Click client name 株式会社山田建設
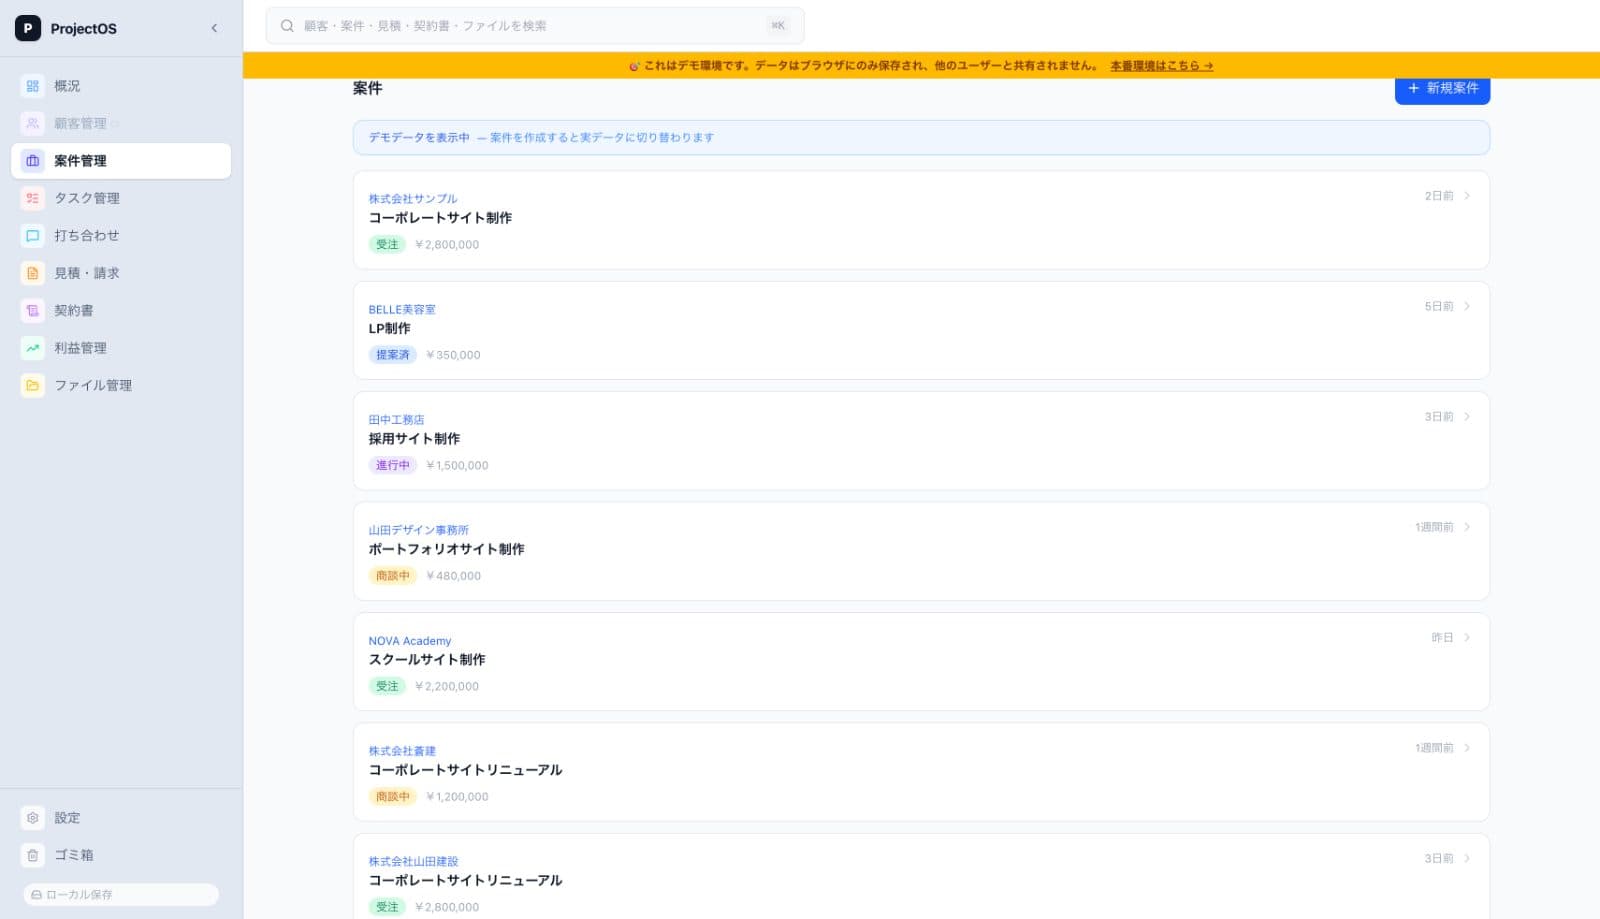 point(413,862)
